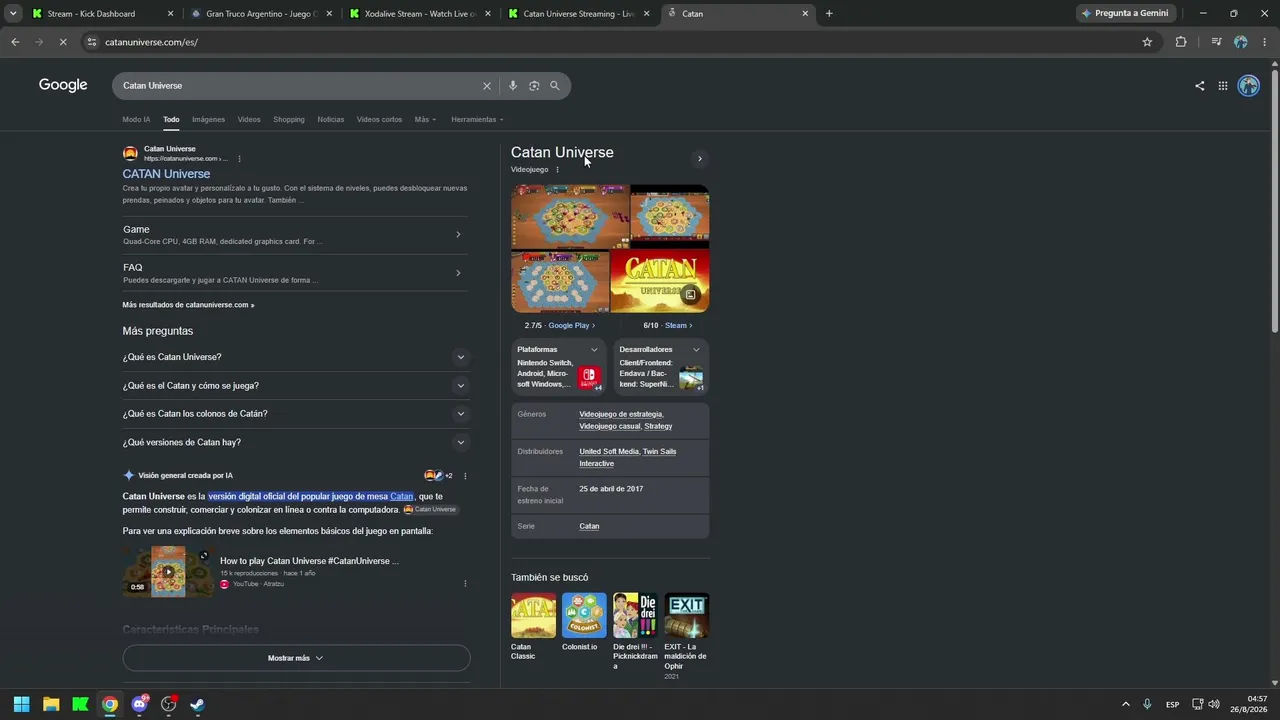This screenshot has width=1280, height=720.
Task: Switch to the Videos cortos tab
Action: (379, 120)
